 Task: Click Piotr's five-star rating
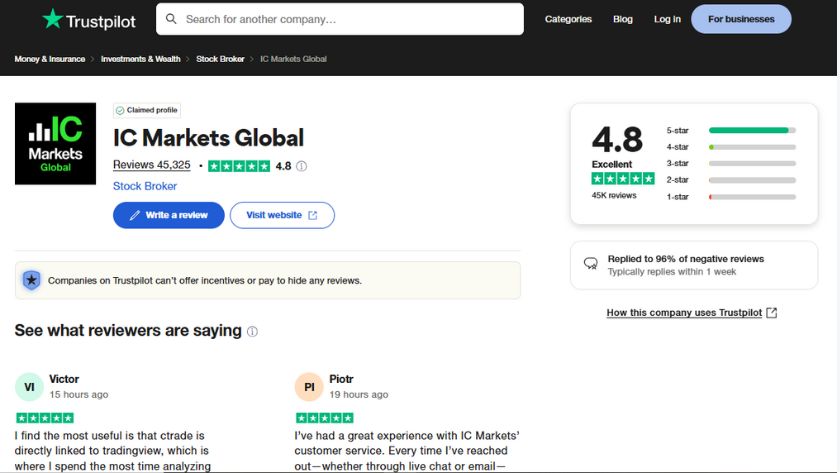coord(325,418)
